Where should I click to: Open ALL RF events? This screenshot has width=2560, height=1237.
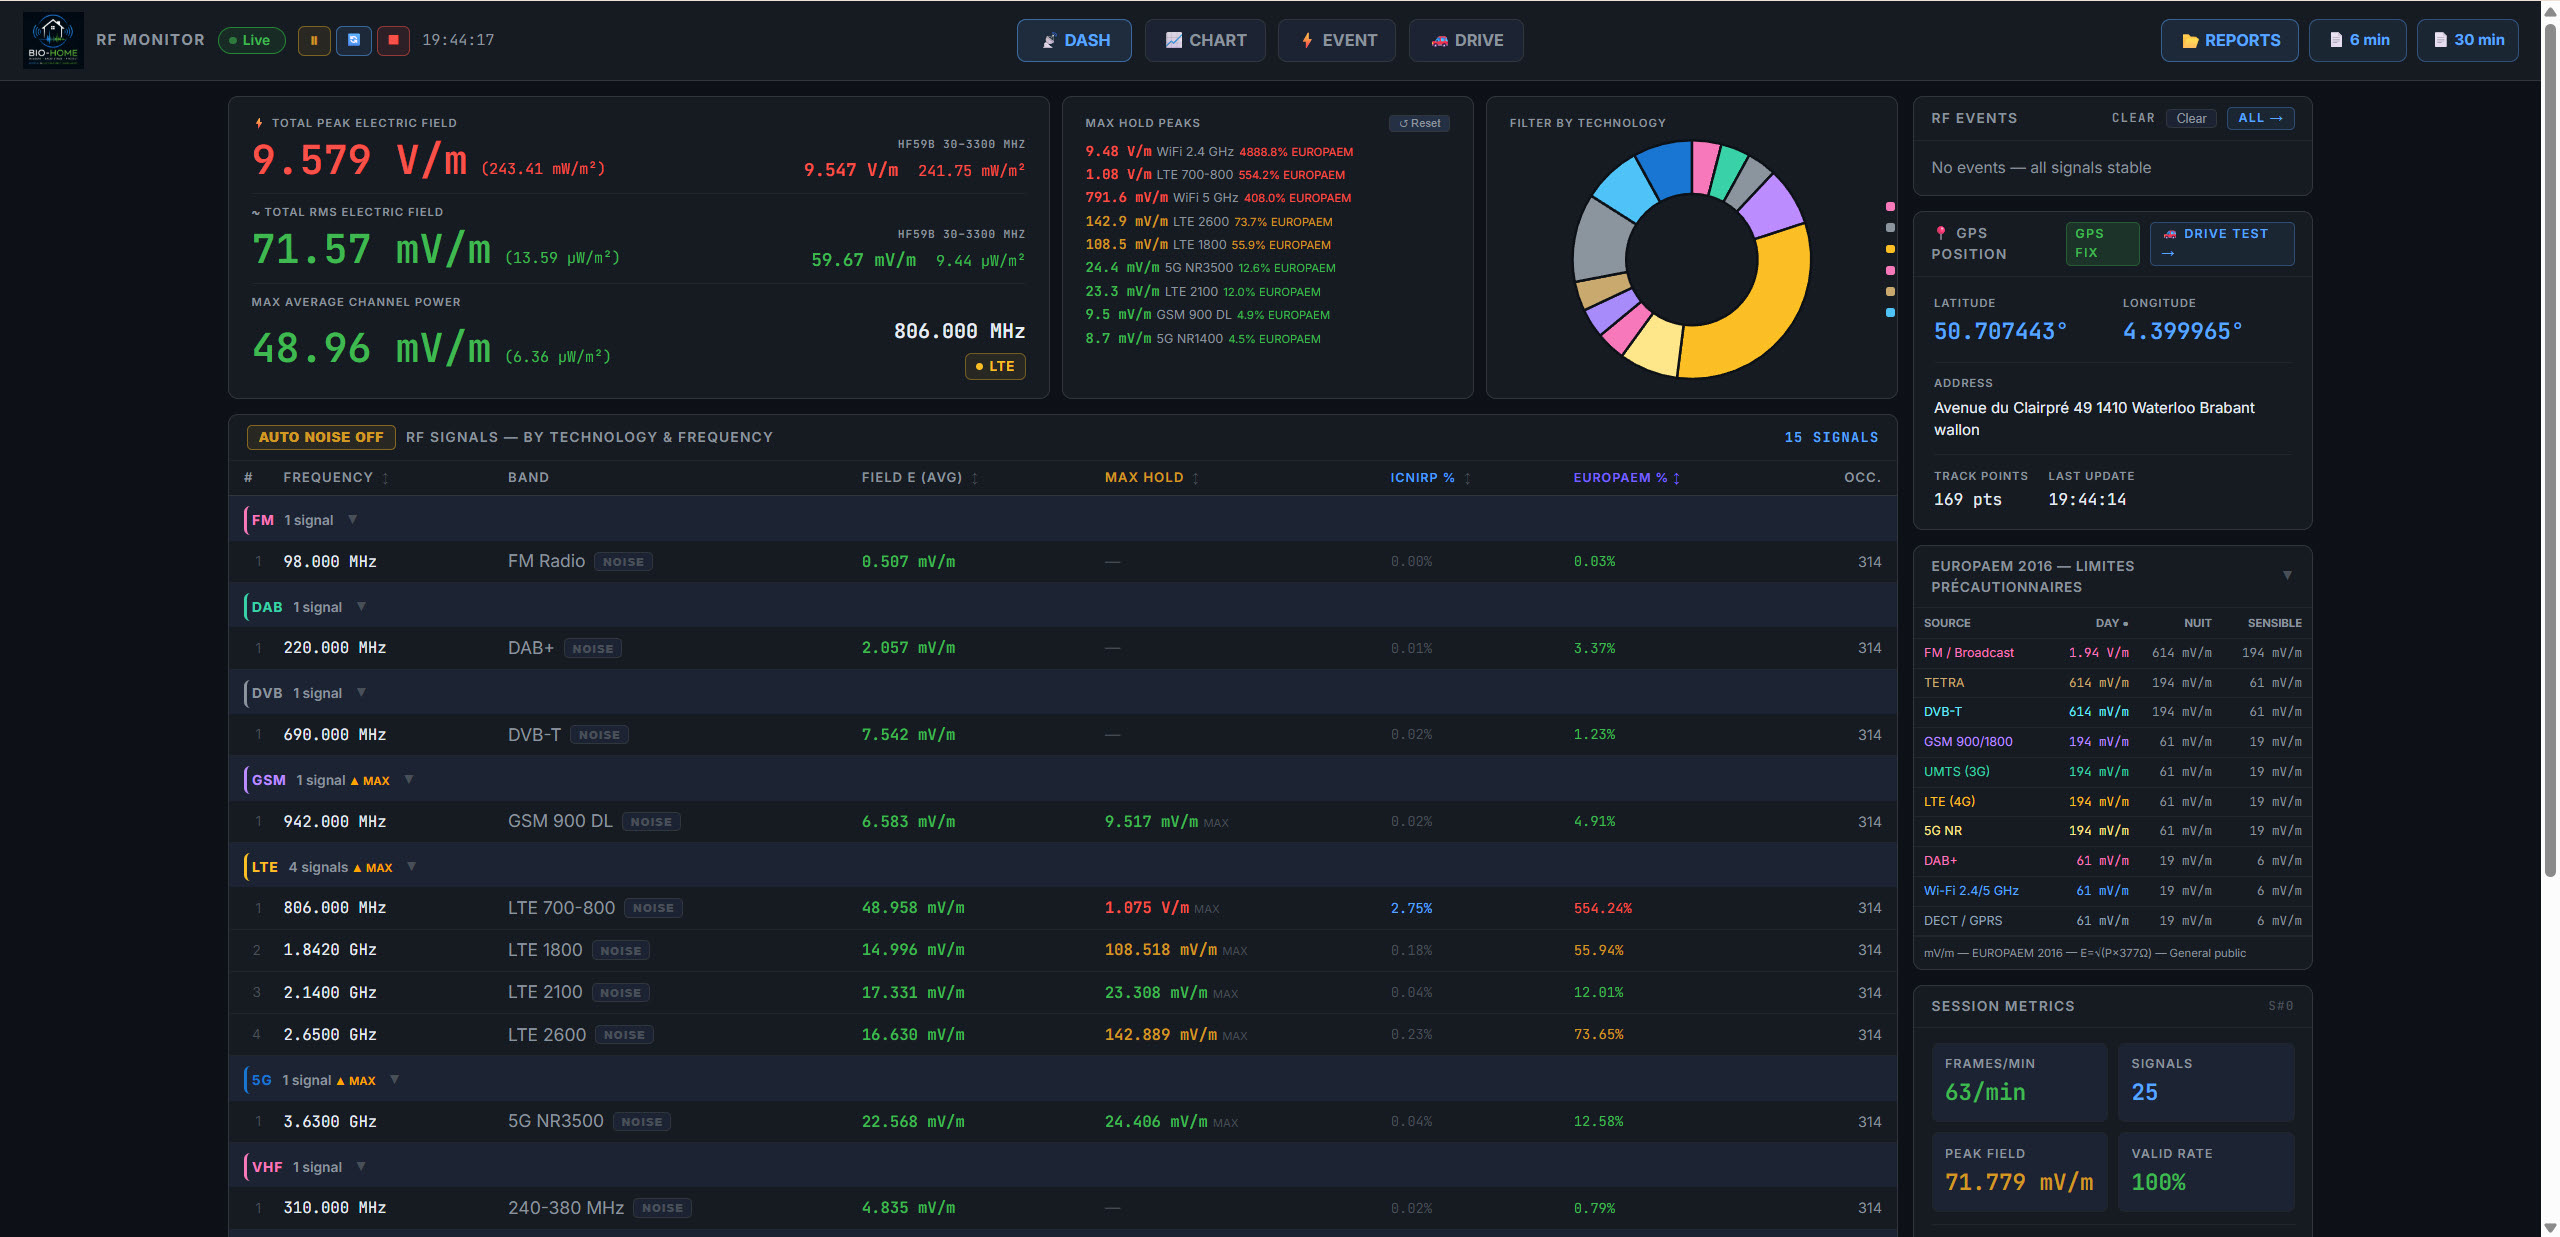tap(2260, 118)
